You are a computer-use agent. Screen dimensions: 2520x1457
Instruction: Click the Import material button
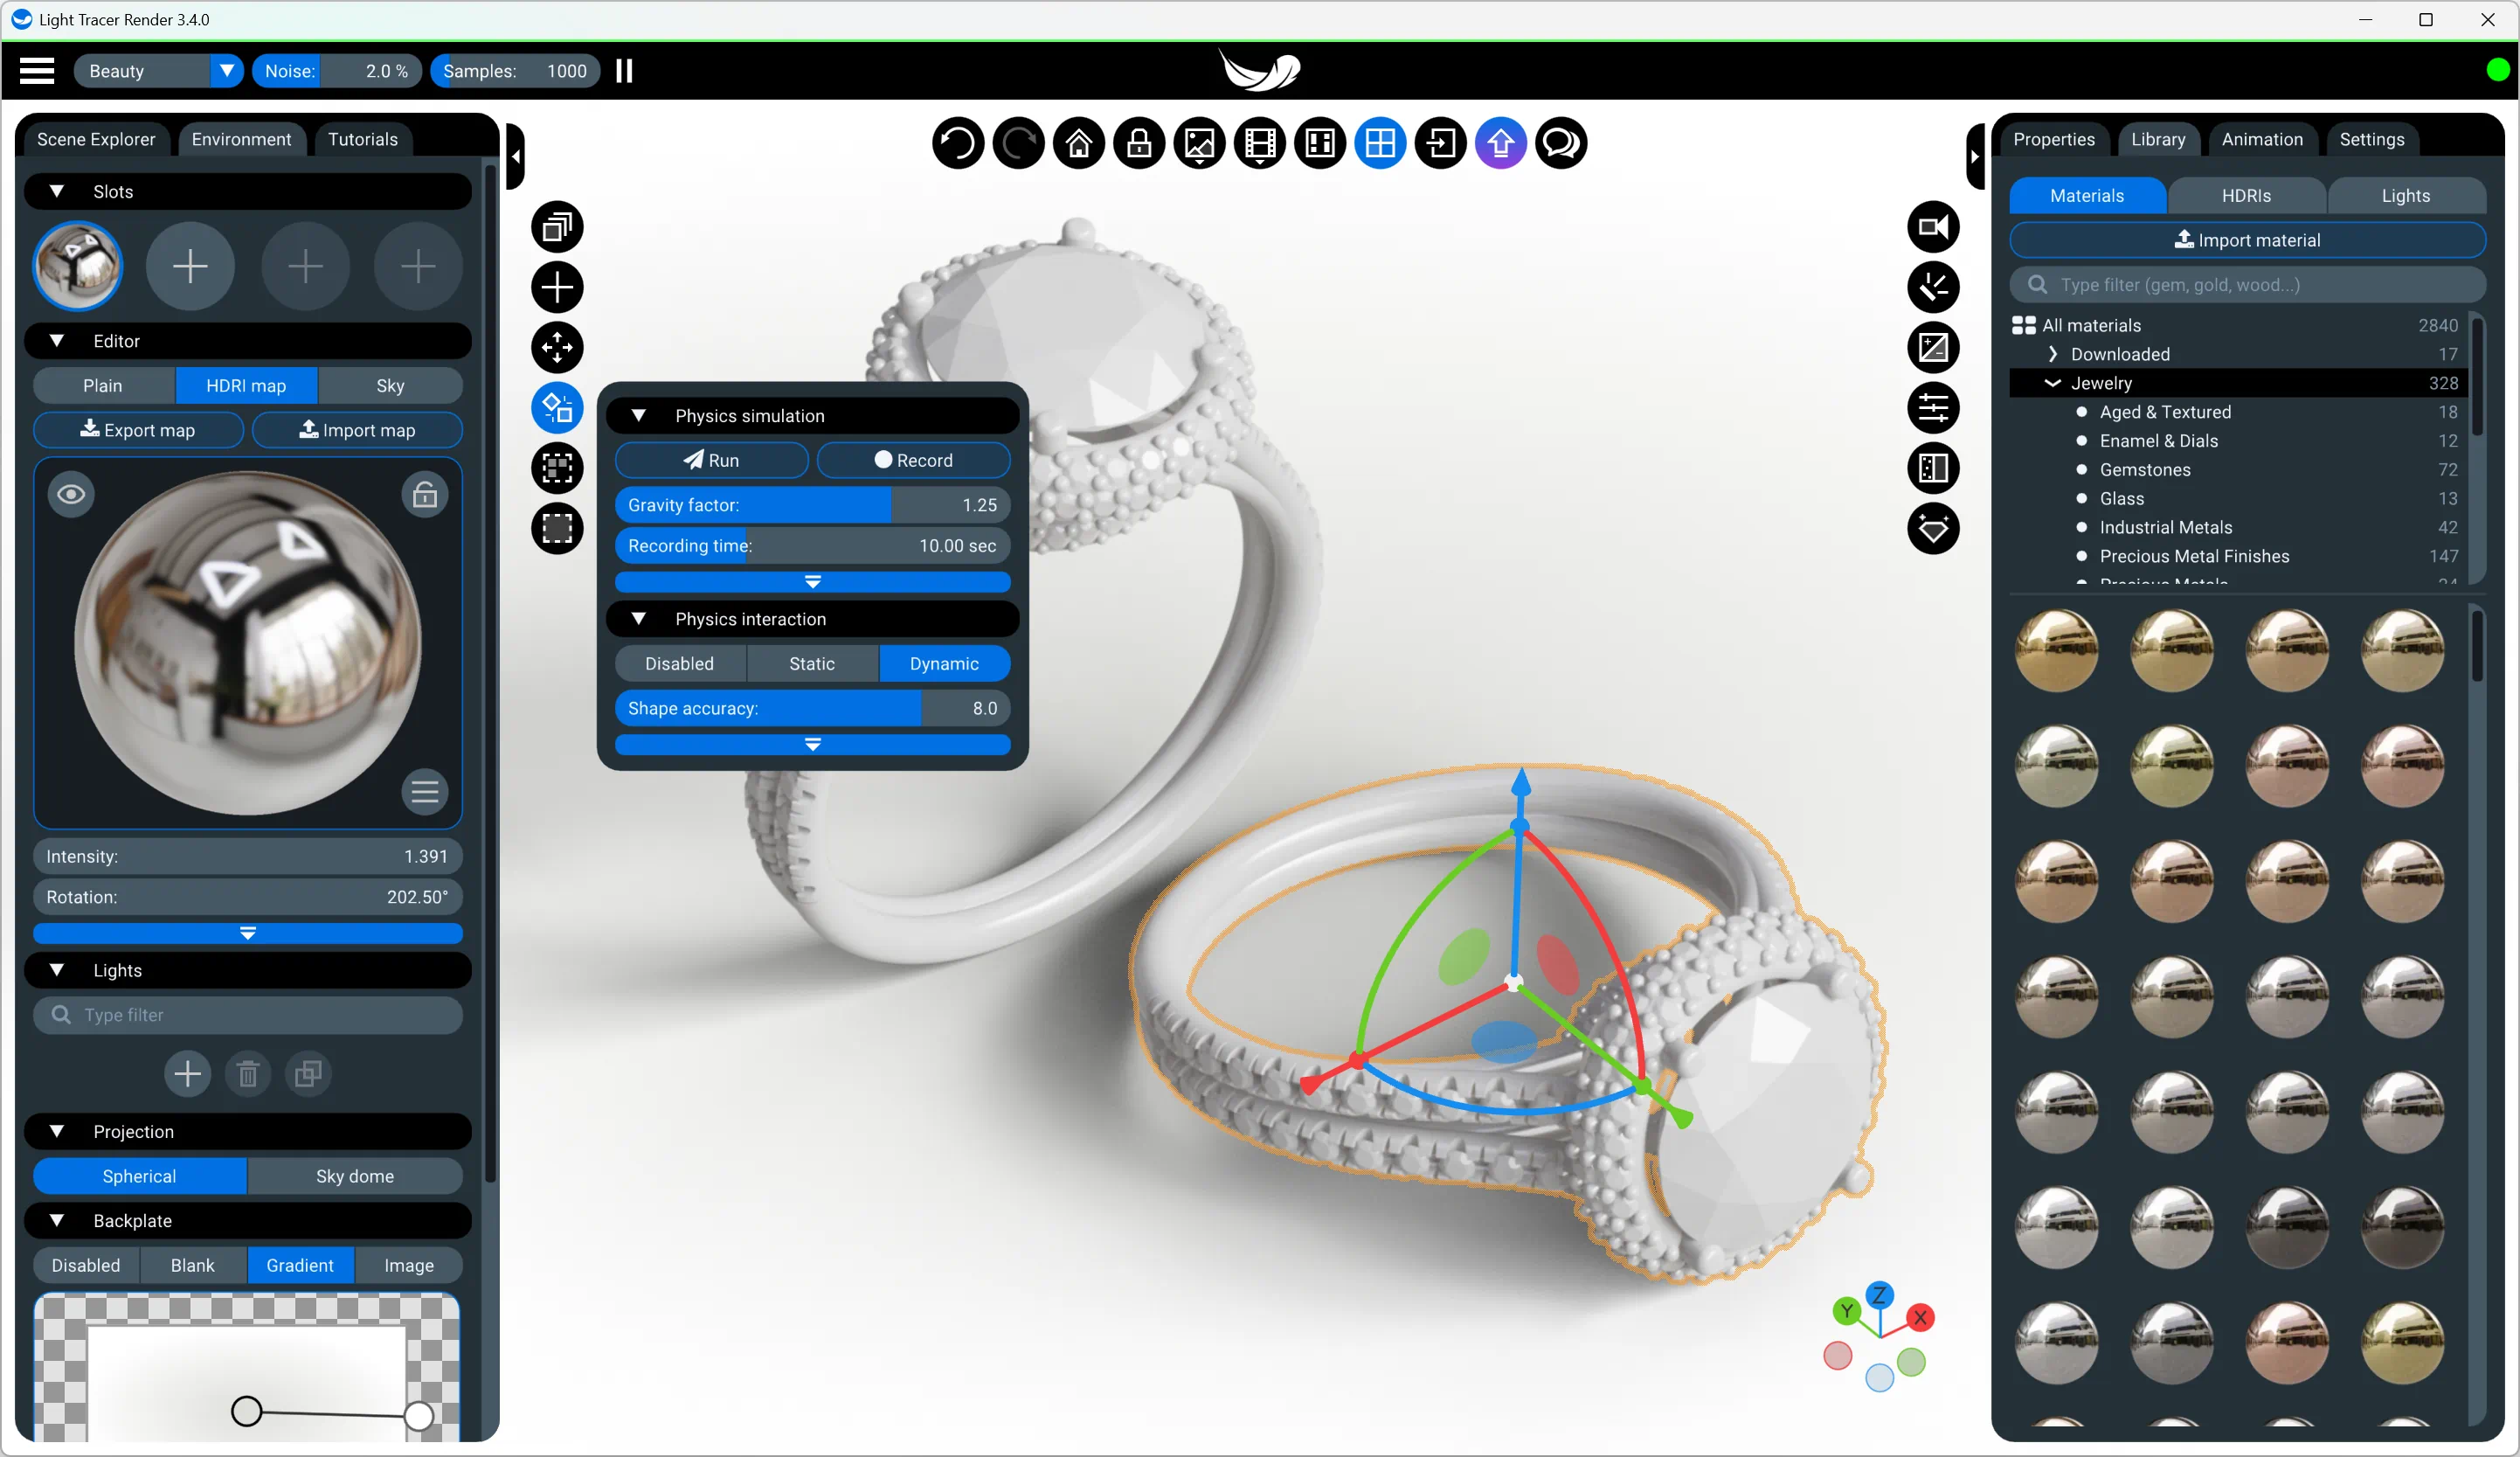(2247, 240)
